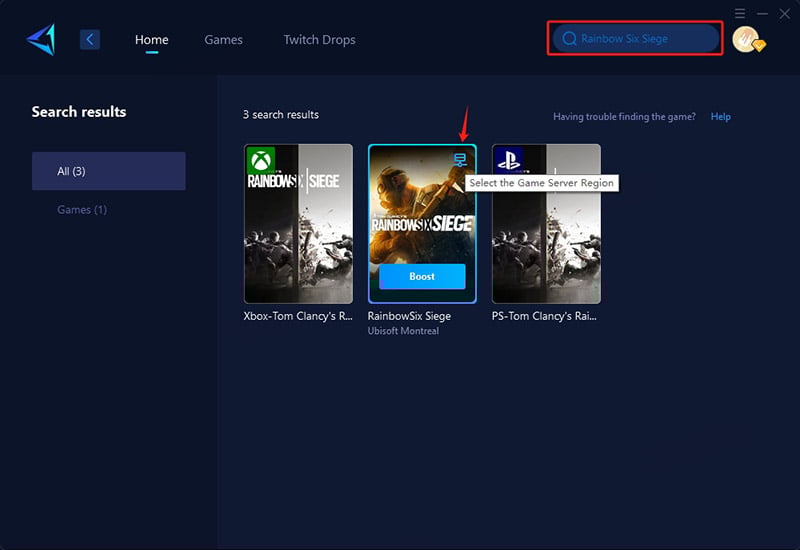Click the Search results heading
The height and width of the screenshot is (550, 800).
79,112
